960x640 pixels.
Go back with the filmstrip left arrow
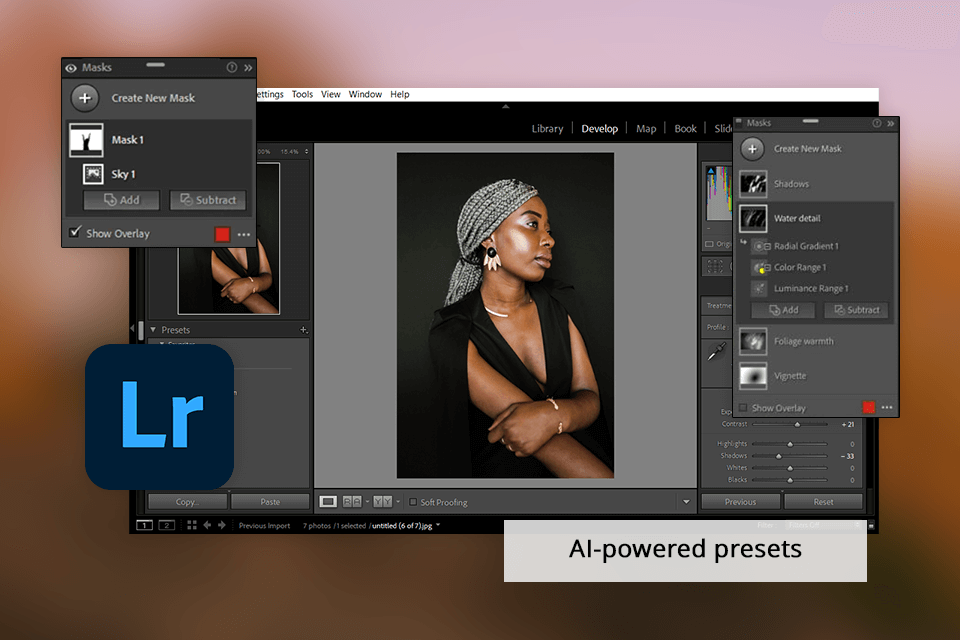[x=207, y=525]
